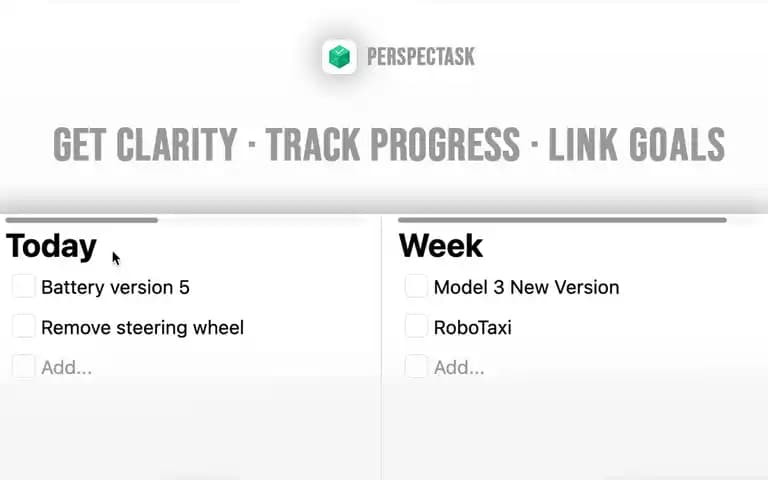Check the Battery version 5 checkbox
Viewport: 768px width, 480px height.
24,286
